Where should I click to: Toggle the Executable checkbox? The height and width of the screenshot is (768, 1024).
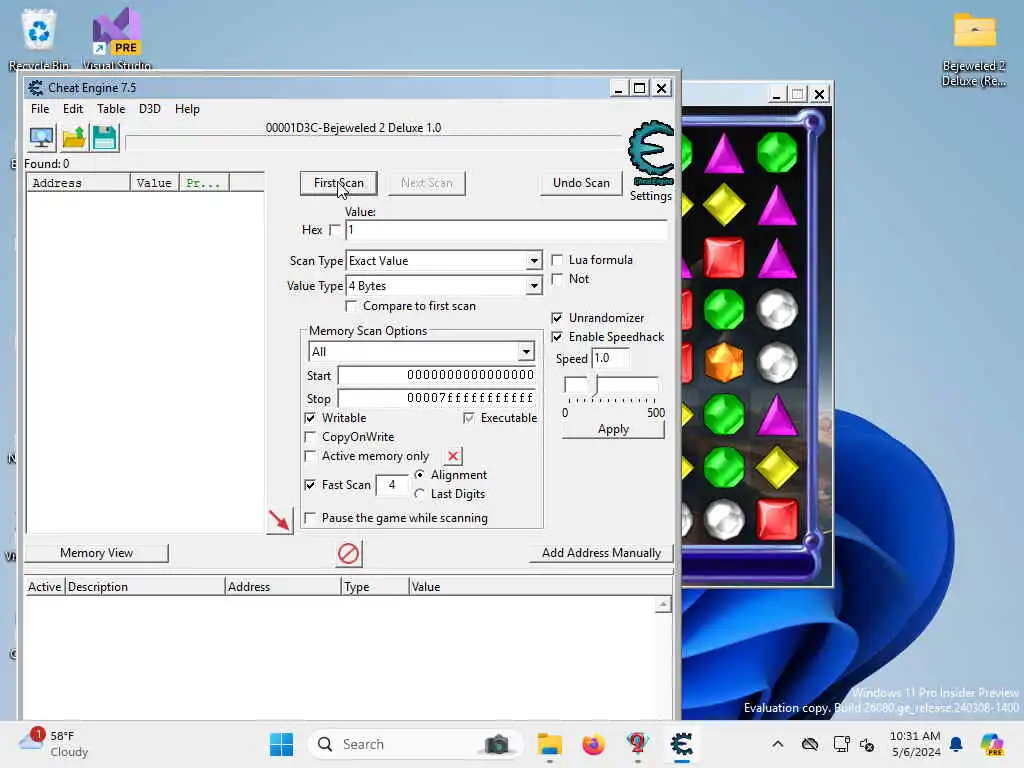point(468,418)
